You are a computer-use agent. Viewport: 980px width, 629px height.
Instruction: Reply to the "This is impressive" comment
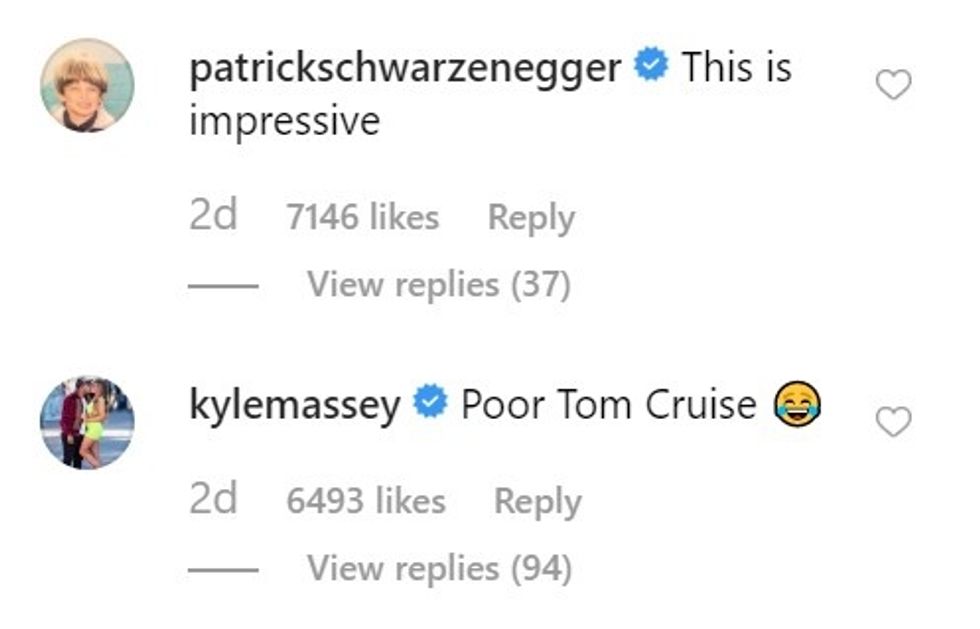click(531, 217)
